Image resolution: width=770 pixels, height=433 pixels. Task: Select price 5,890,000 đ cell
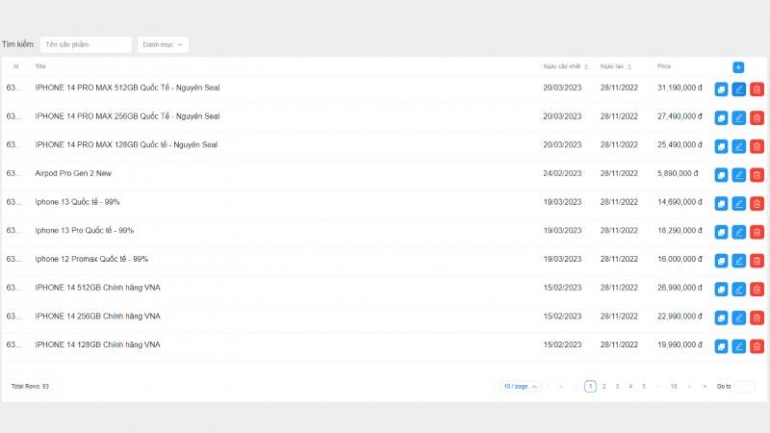click(678, 173)
